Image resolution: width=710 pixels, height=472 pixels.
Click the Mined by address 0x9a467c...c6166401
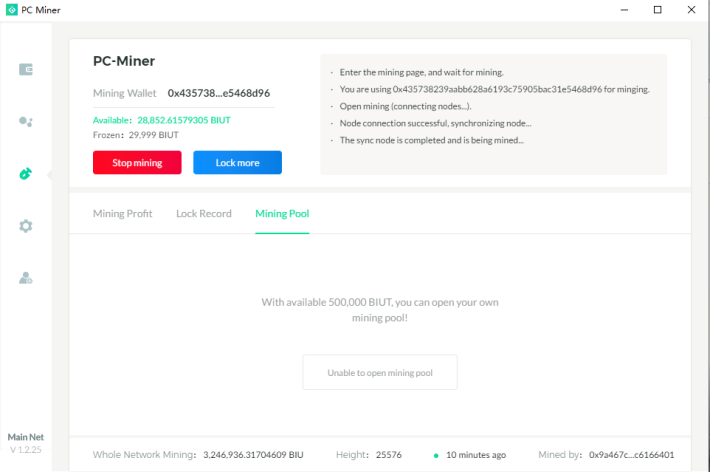(x=631, y=455)
